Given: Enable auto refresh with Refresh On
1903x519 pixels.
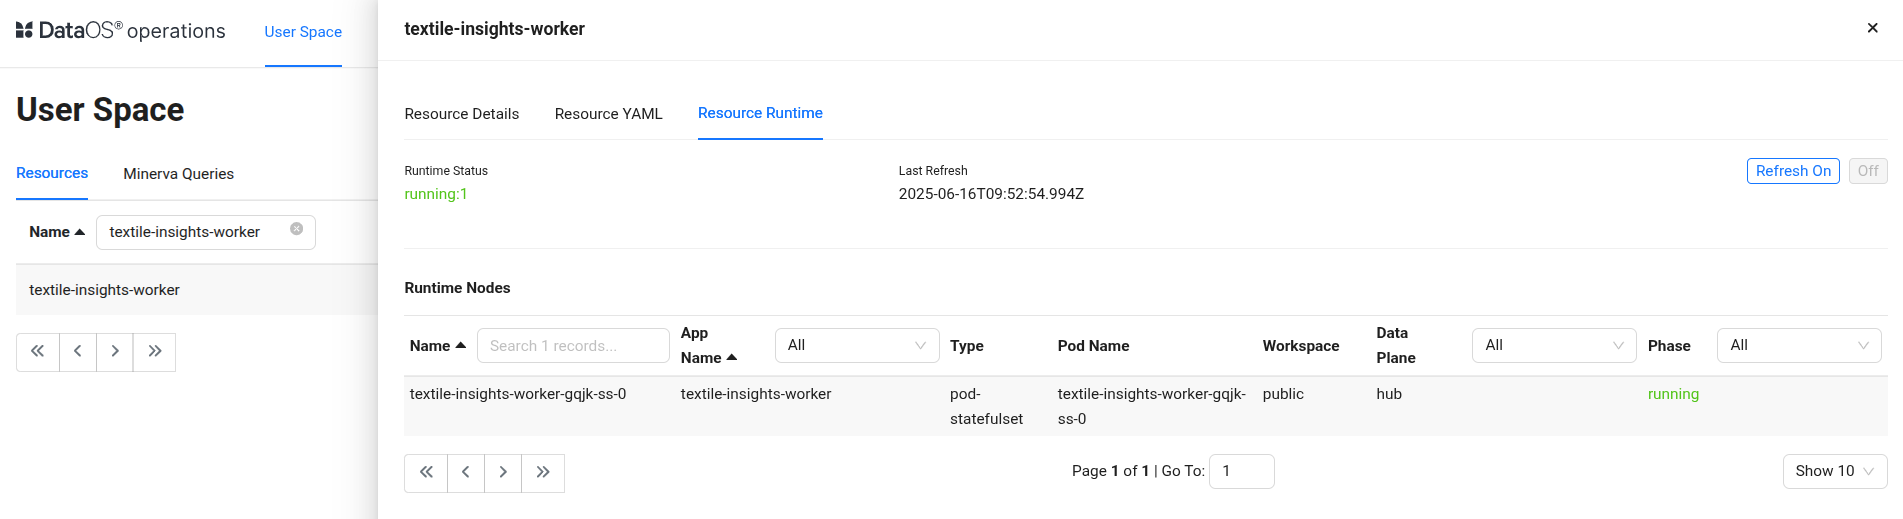Looking at the screenshot, I should (x=1792, y=171).
